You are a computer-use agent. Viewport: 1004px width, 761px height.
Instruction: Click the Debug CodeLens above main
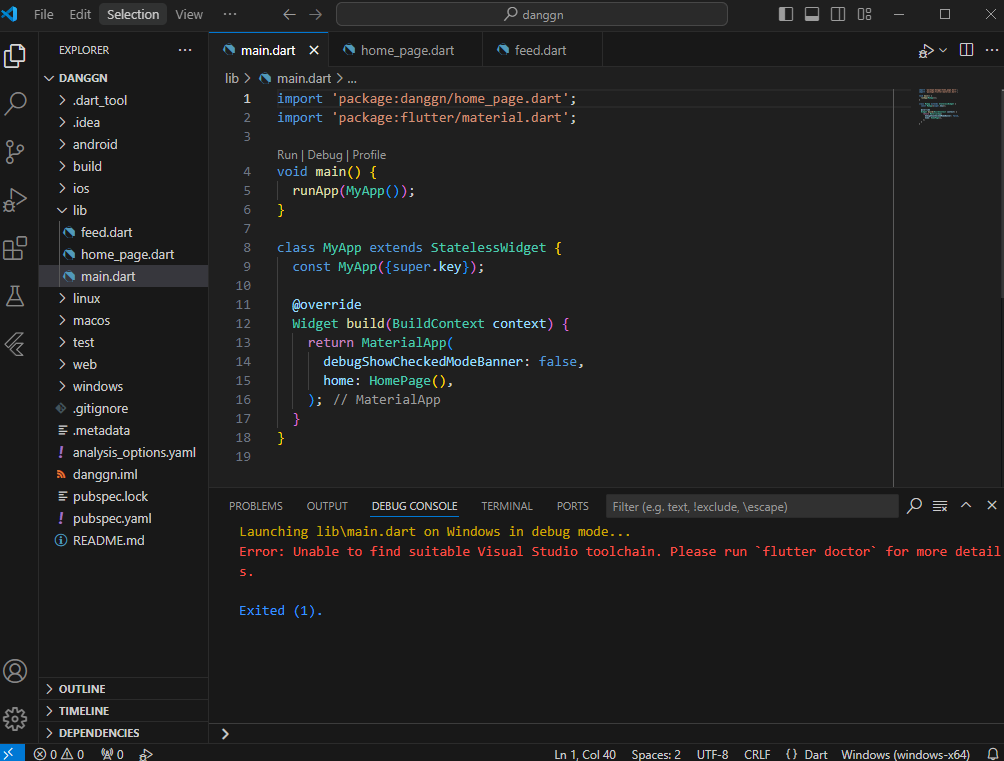pyautogui.click(x=325, y=155)
